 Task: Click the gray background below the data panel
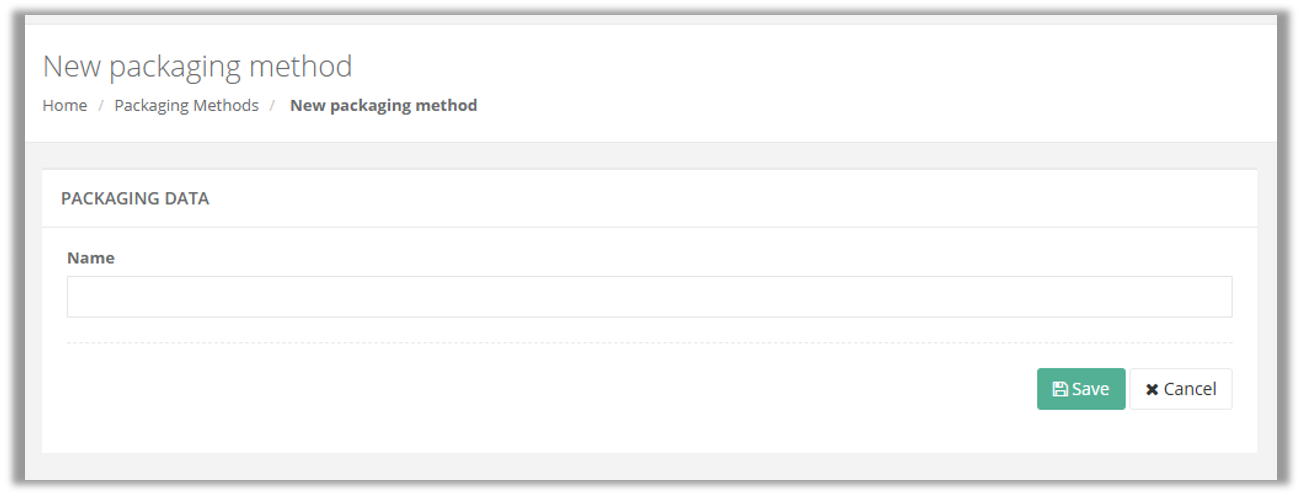649,466
